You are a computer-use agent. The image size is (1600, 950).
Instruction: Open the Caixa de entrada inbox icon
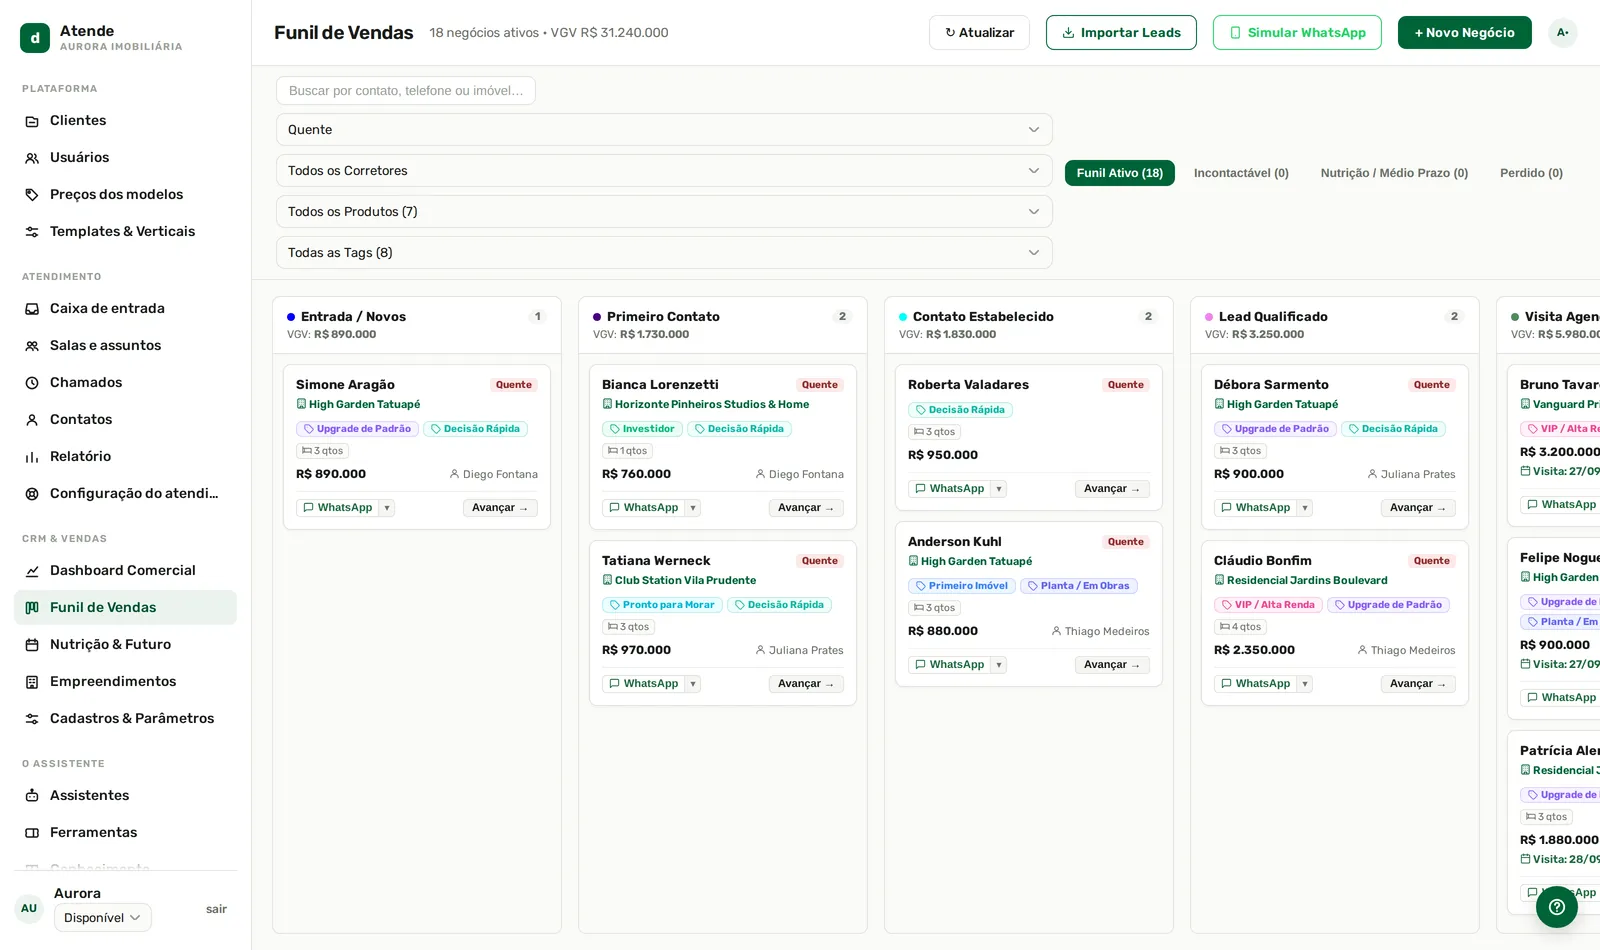(x=32, y=309)
